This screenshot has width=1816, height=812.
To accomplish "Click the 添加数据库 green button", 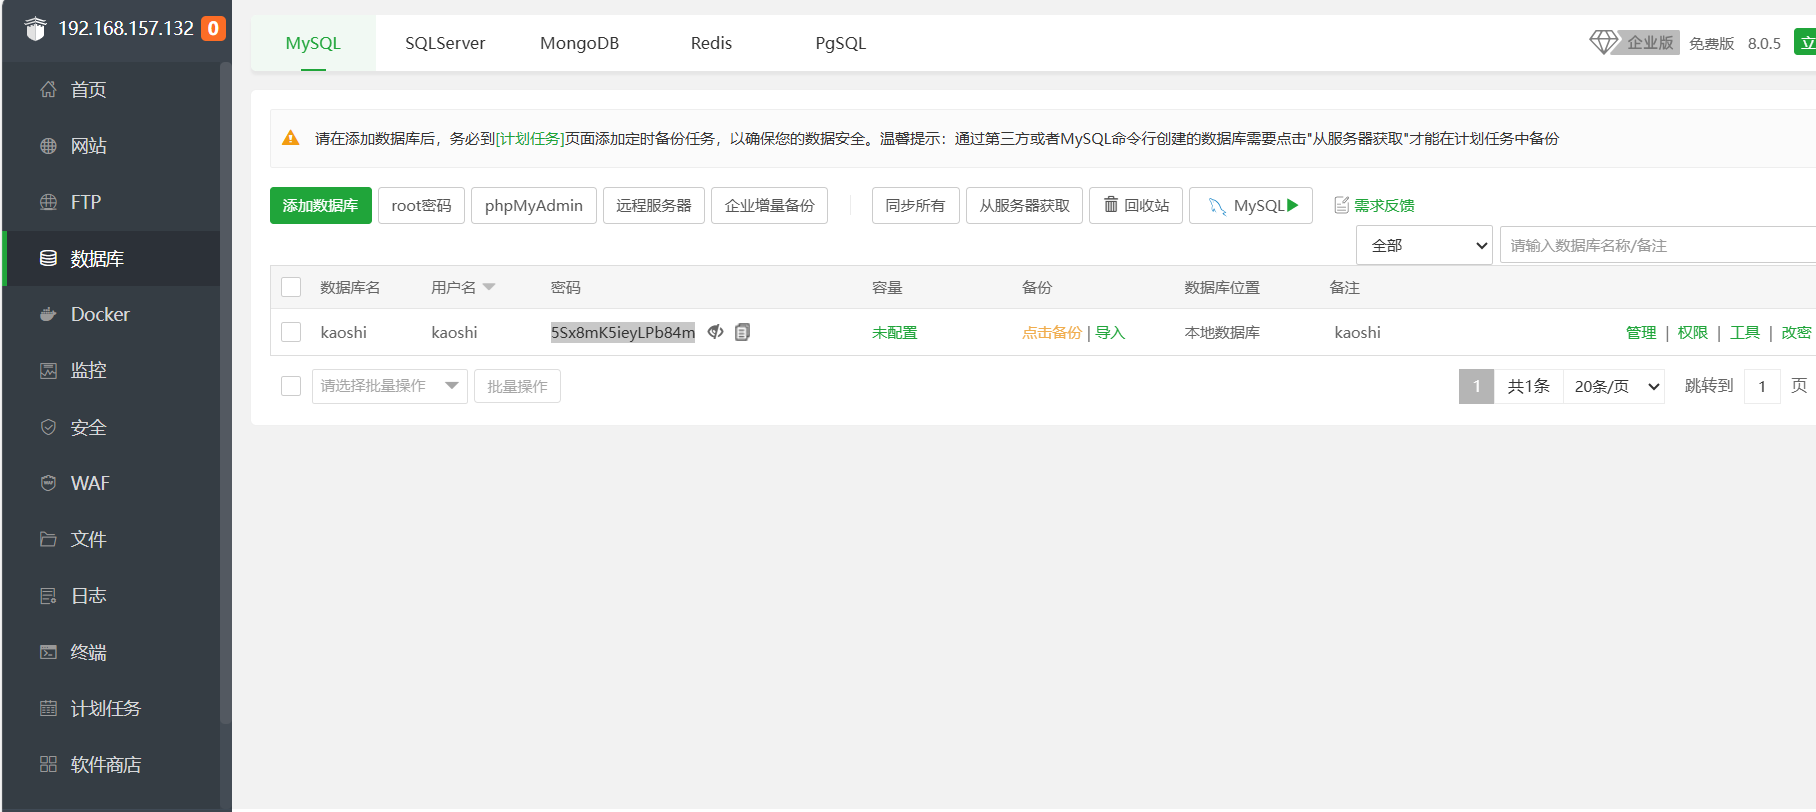I will [x=321, y=205].
